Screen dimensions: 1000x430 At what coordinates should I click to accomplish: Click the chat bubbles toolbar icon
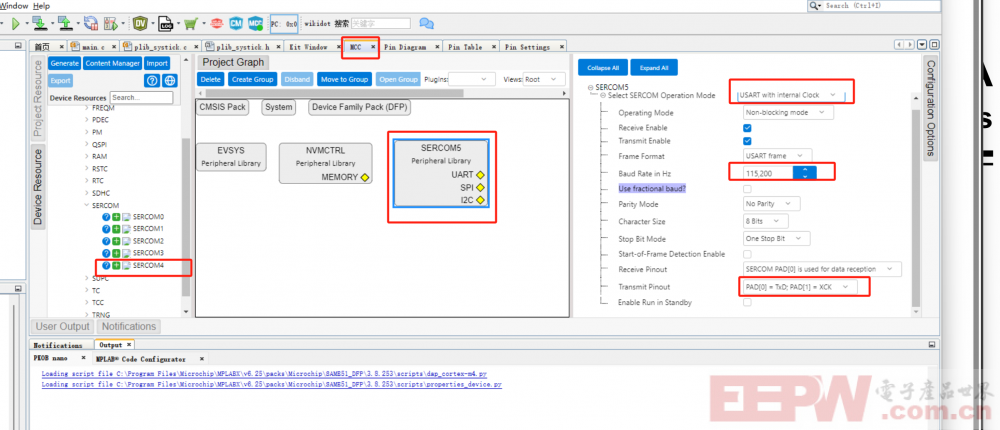coord(426,24)
